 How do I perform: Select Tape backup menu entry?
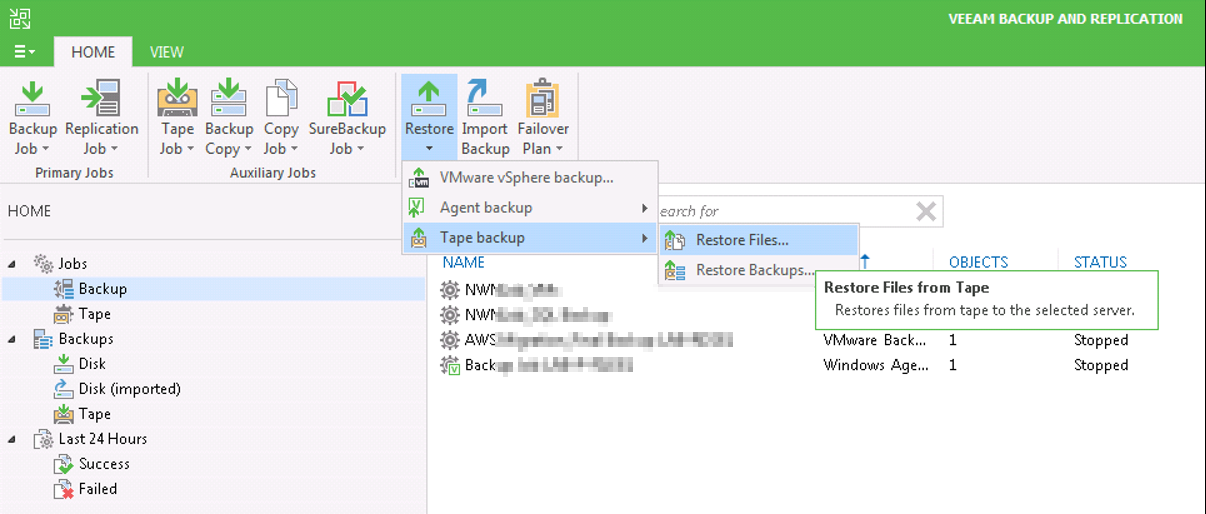(x=530, y=237)
